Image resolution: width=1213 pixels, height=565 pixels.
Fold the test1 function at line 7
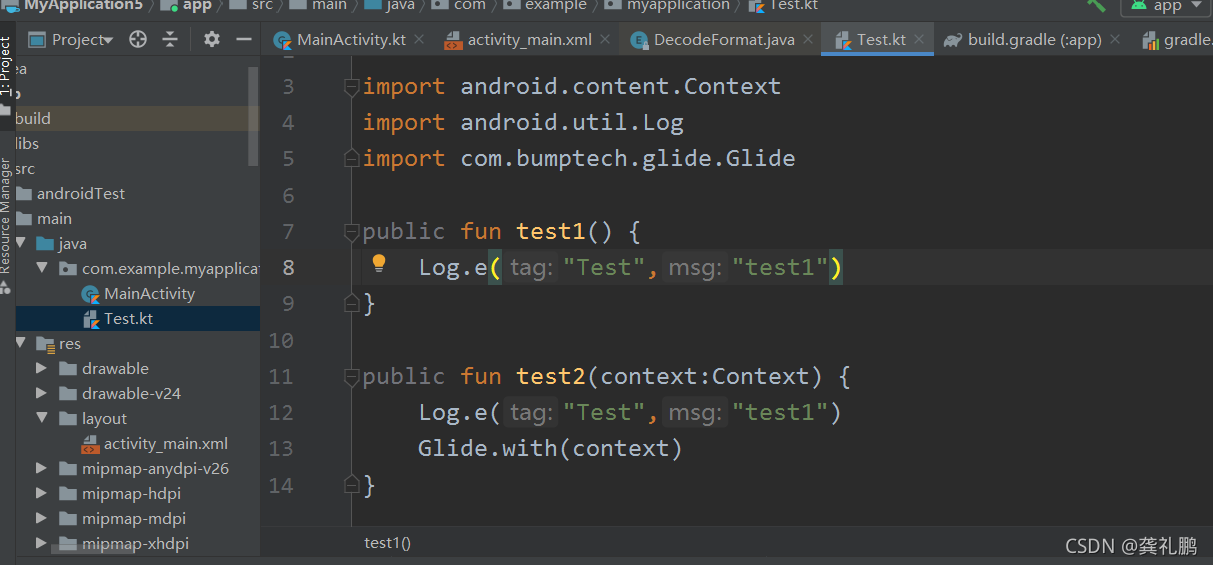[351, 232]
